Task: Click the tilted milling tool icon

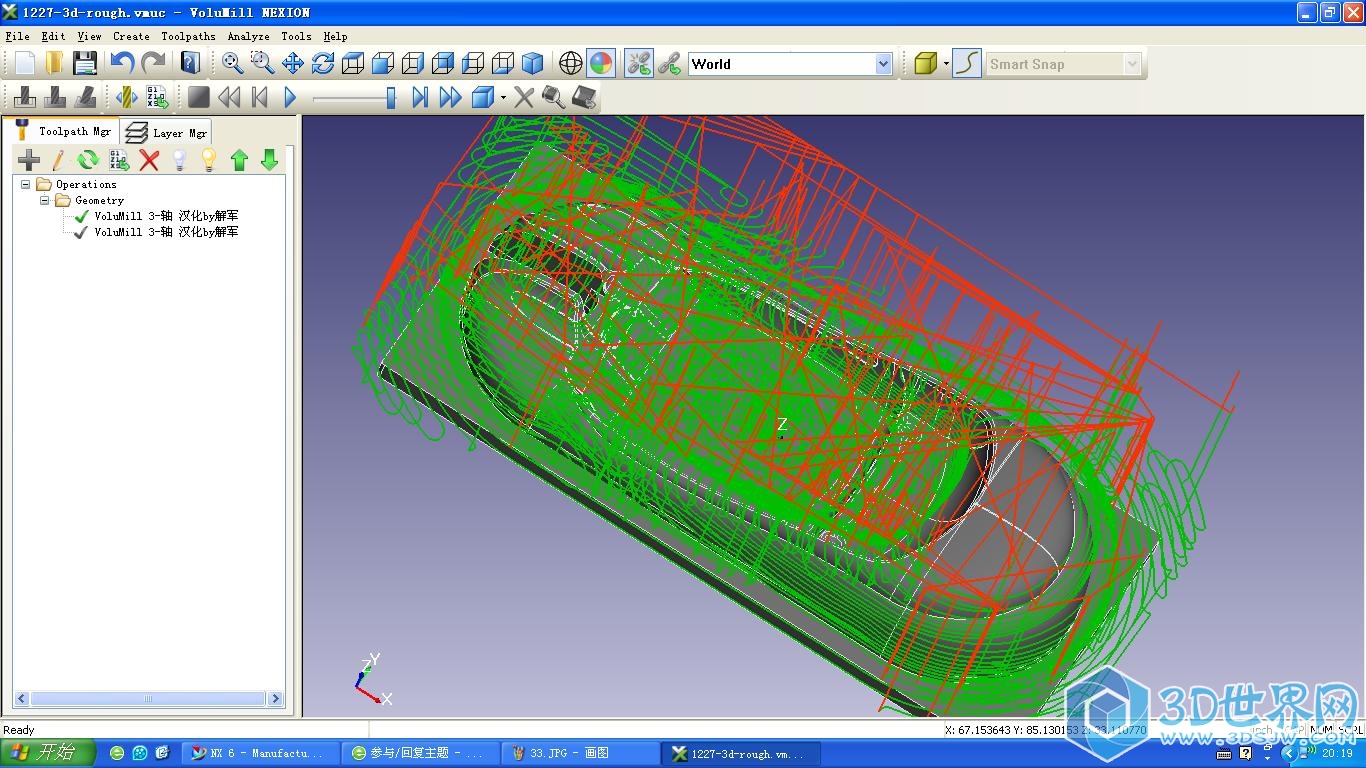Action: [86, 97]
